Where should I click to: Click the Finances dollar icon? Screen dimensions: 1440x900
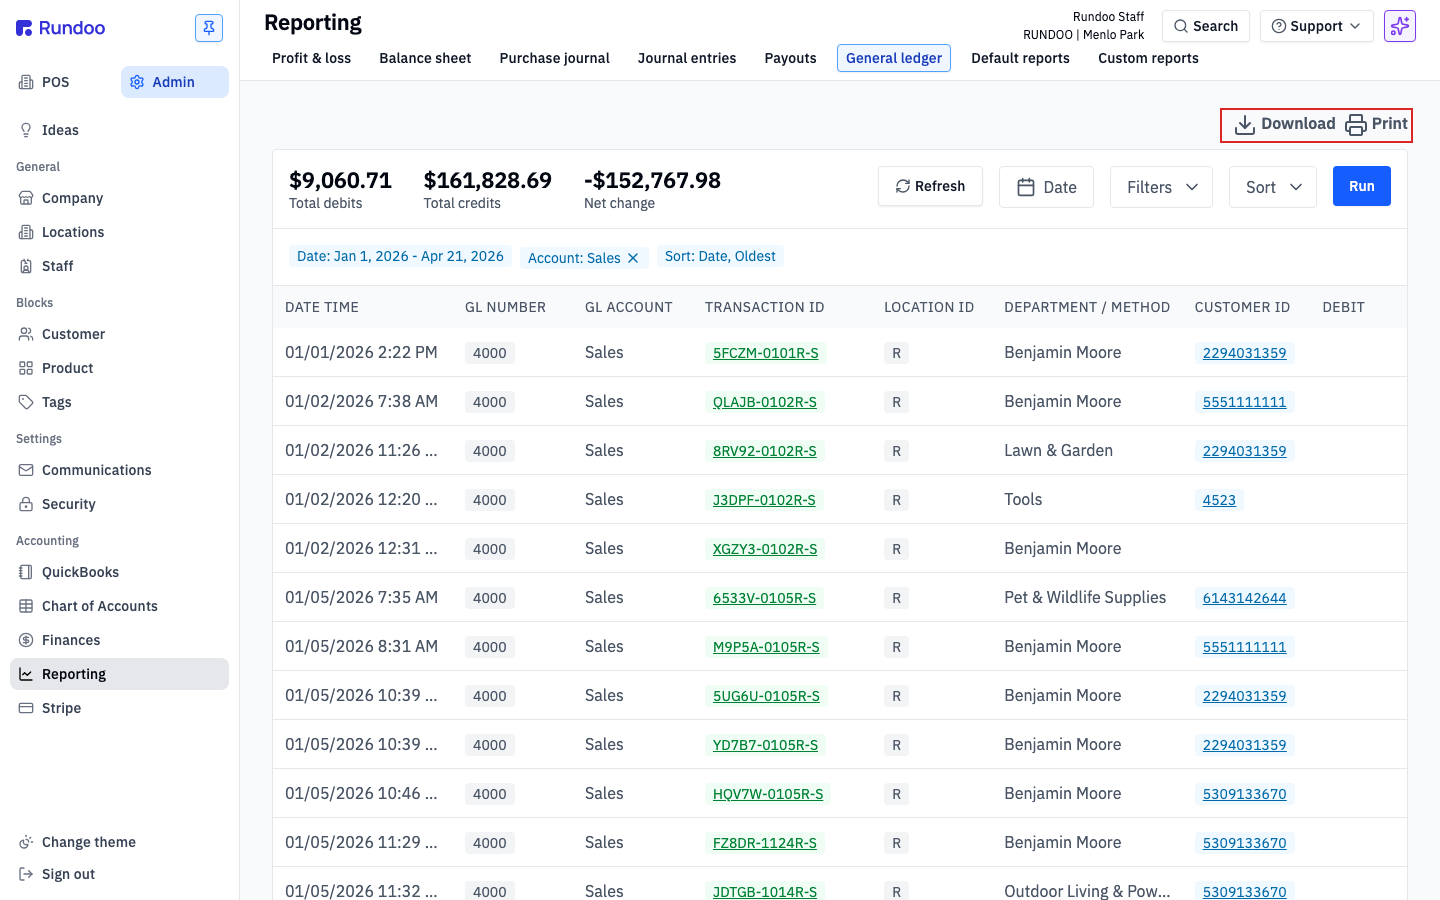click(x=26, y=640)
